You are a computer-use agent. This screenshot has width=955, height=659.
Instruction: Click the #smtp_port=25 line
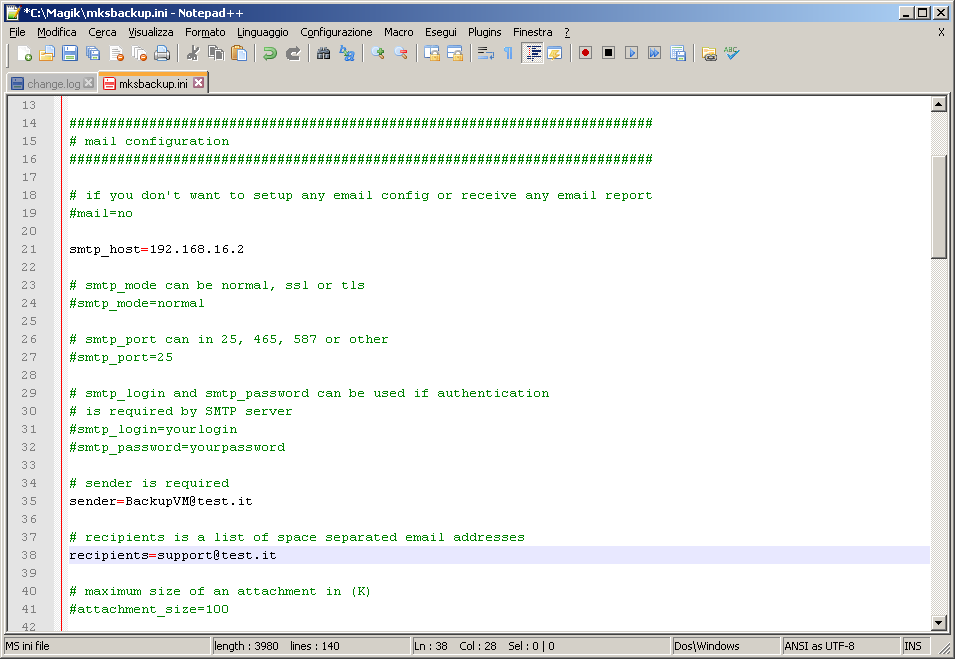pyautogui.click(x=121, y=357)
